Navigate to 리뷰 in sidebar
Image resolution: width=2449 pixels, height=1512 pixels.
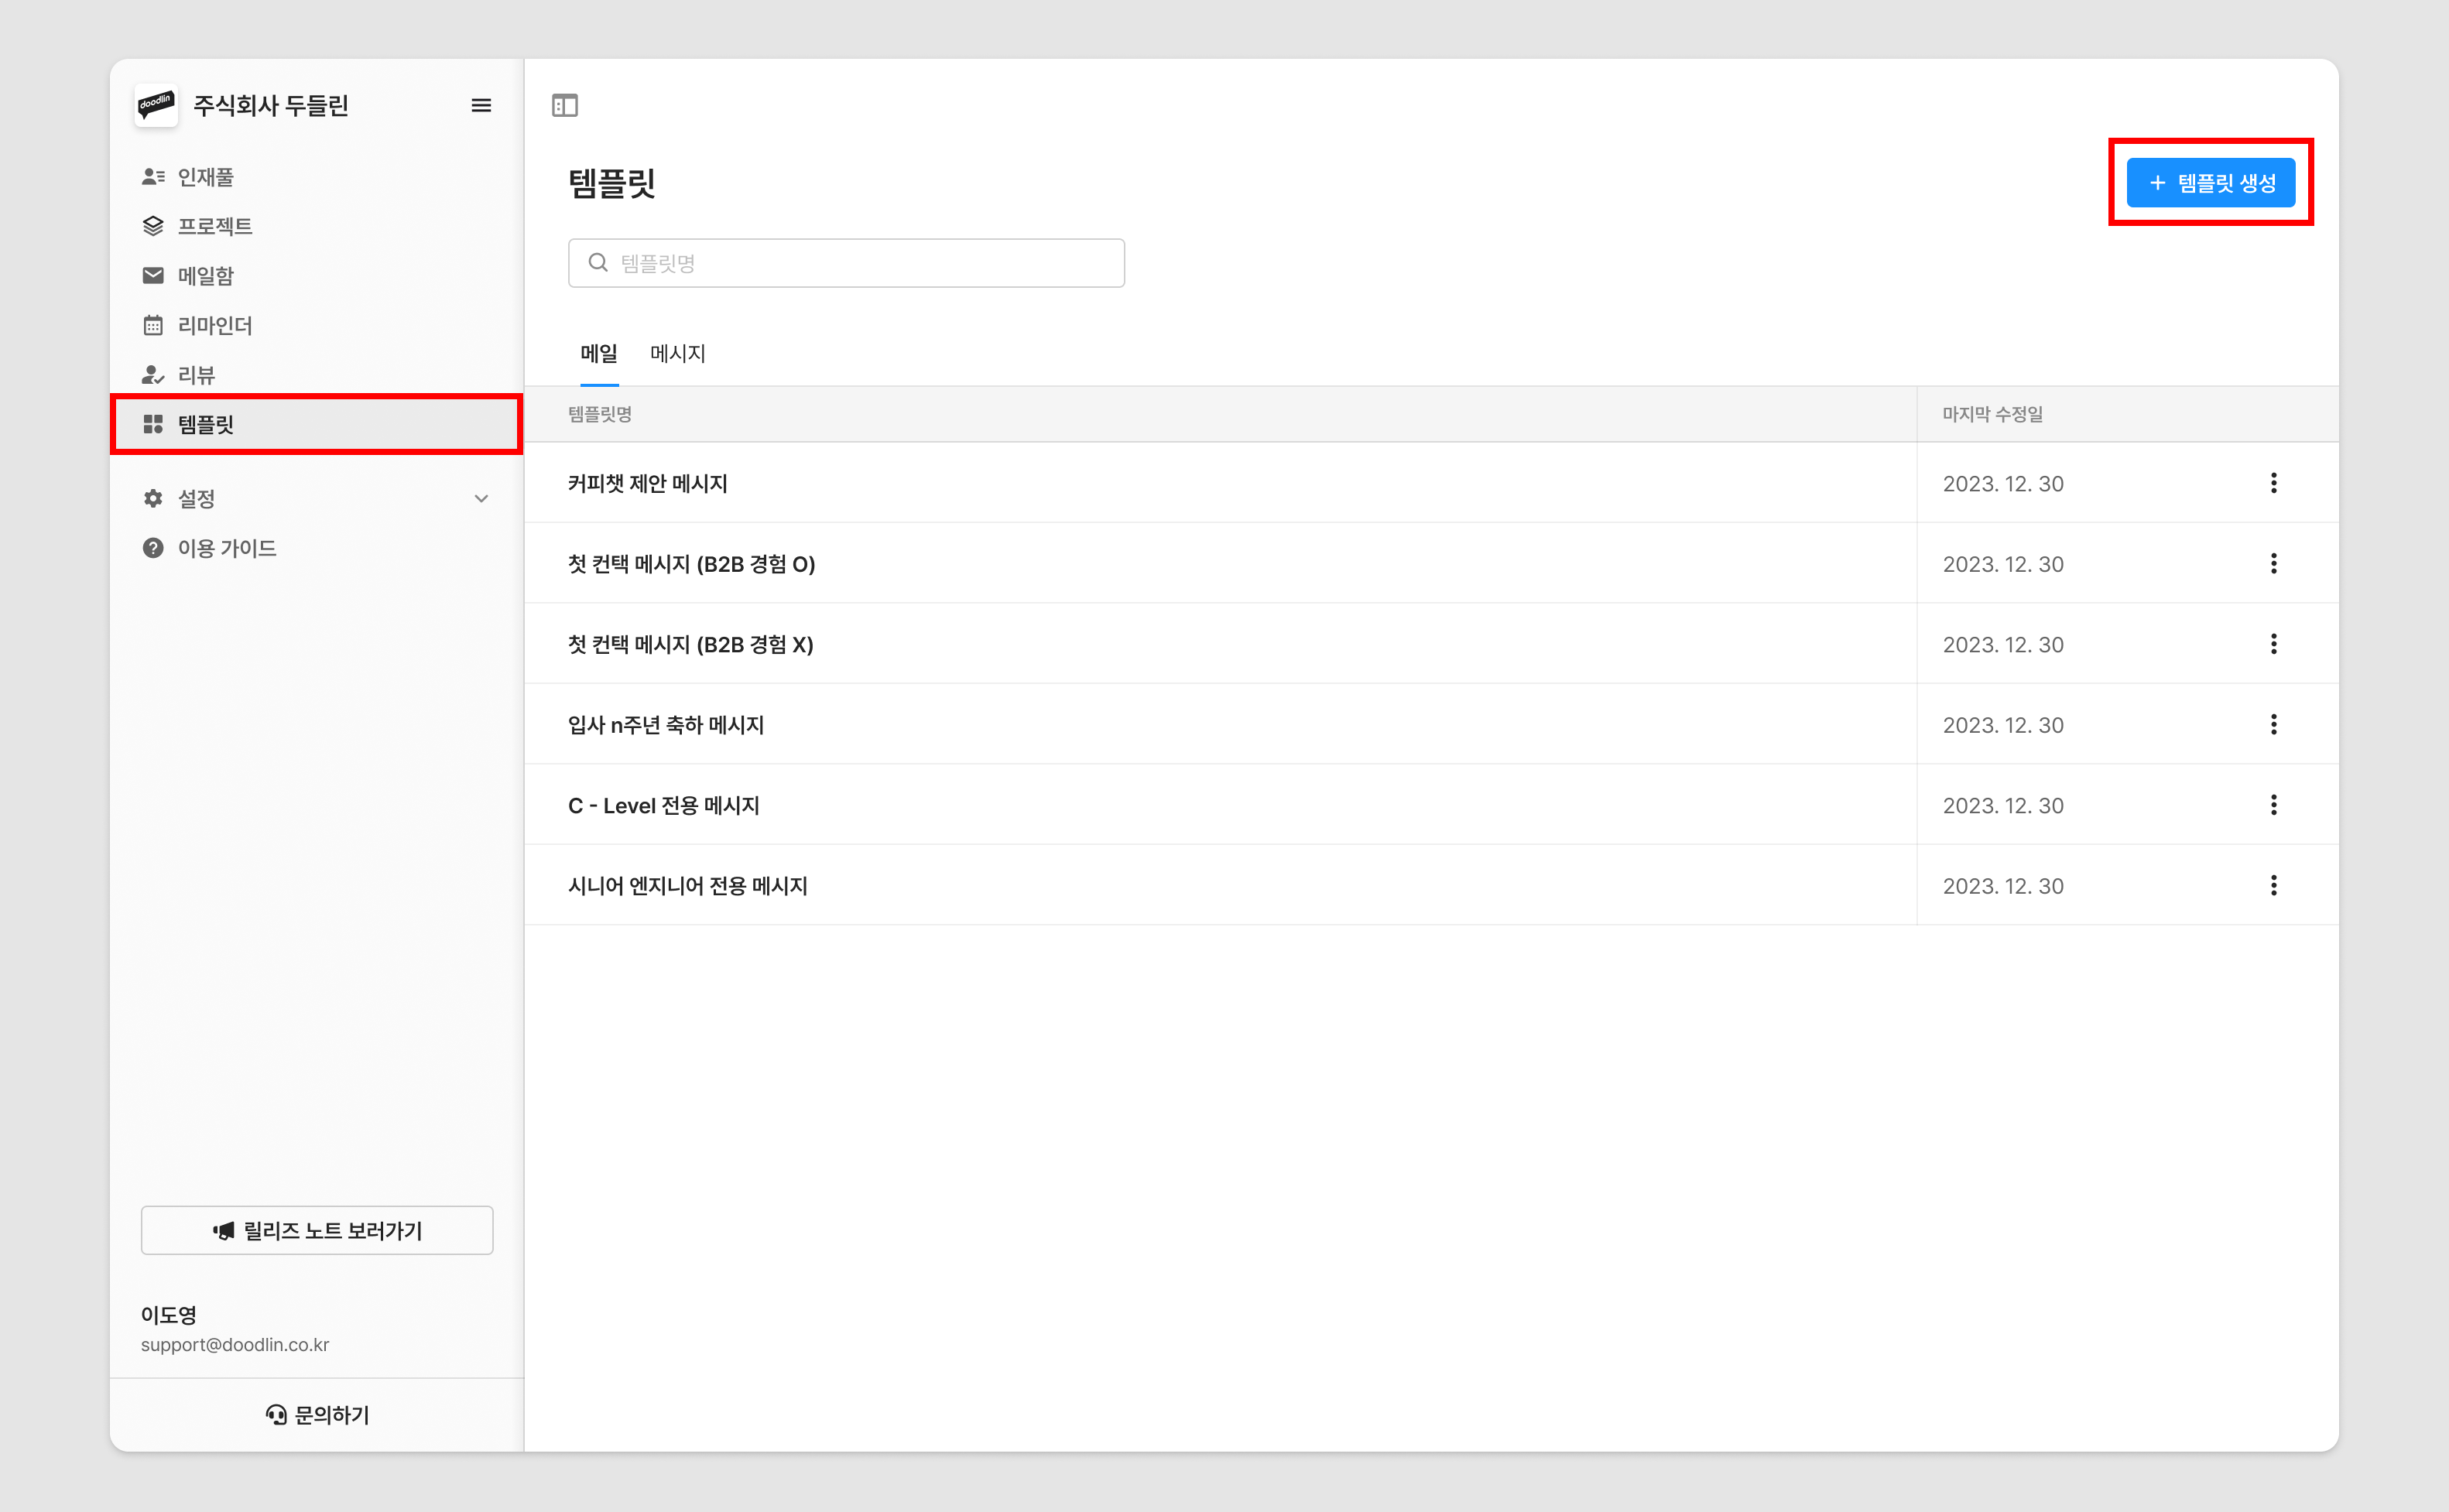click(196, 375)
